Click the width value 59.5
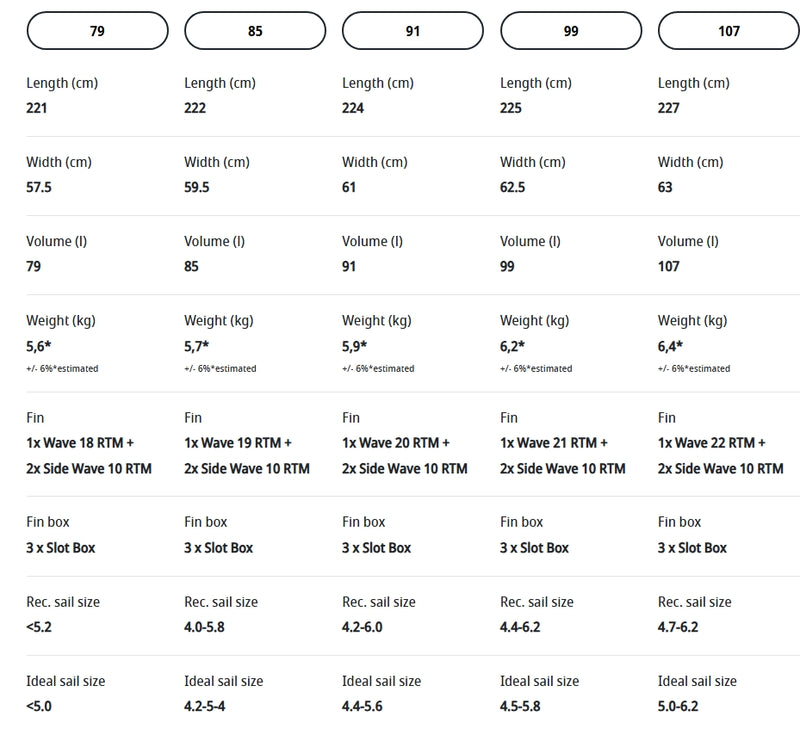800x729 pixels. point(198,187)
